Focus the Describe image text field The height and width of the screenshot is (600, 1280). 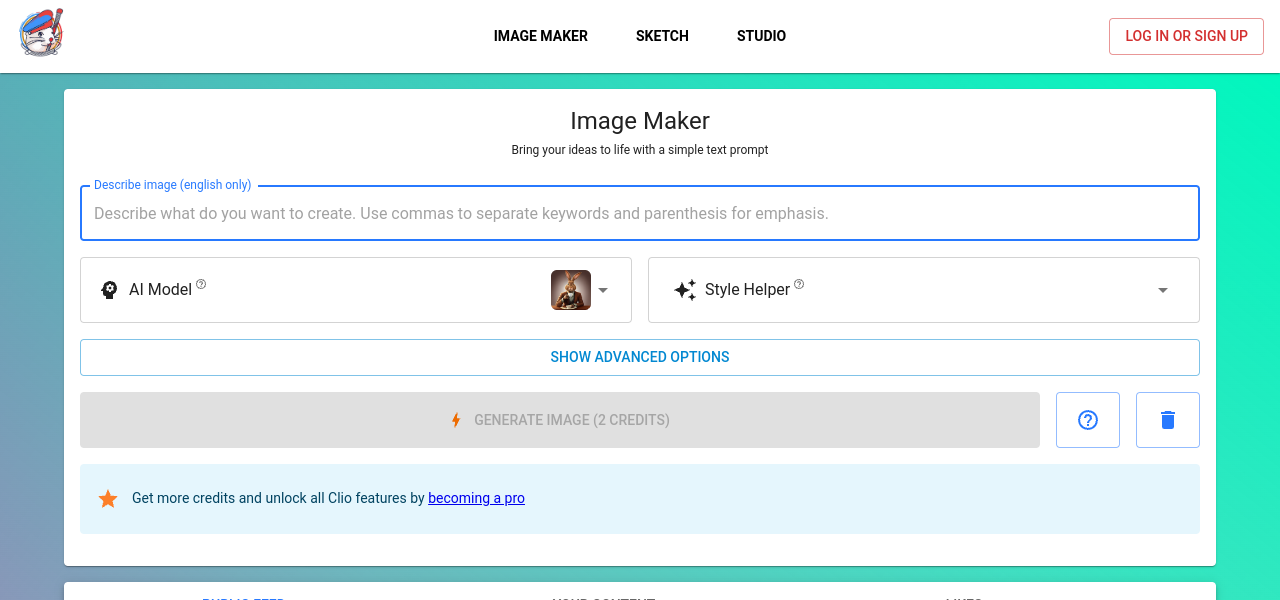click(x=640, y=213)
